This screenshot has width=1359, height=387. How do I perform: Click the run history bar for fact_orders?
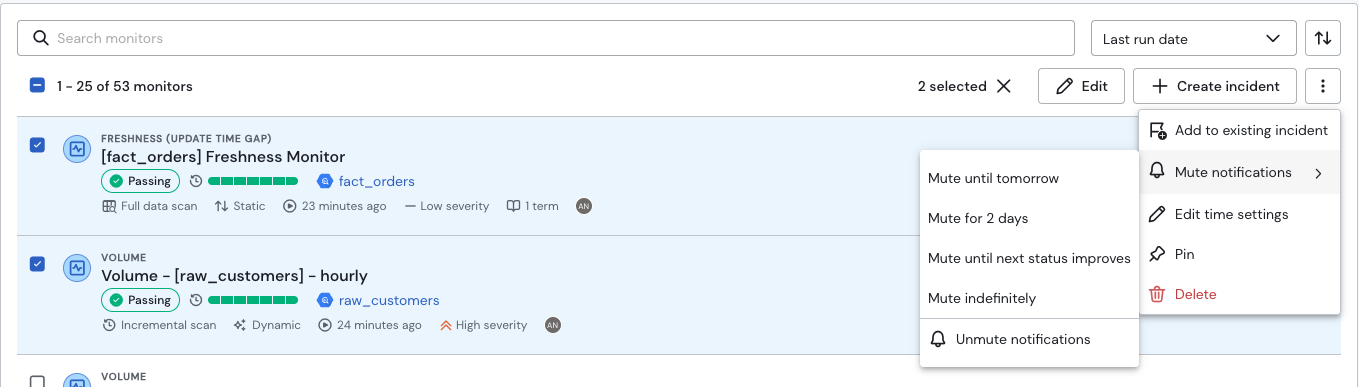coord(252,181)
